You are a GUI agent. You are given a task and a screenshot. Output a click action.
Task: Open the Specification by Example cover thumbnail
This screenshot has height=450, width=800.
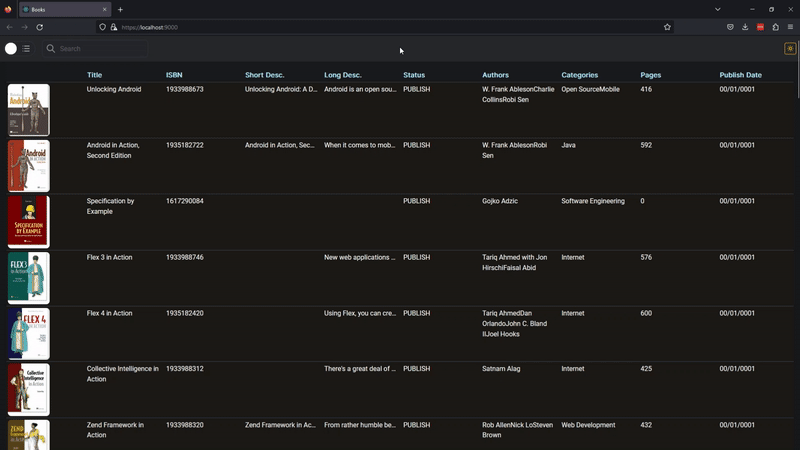point(29,222)
